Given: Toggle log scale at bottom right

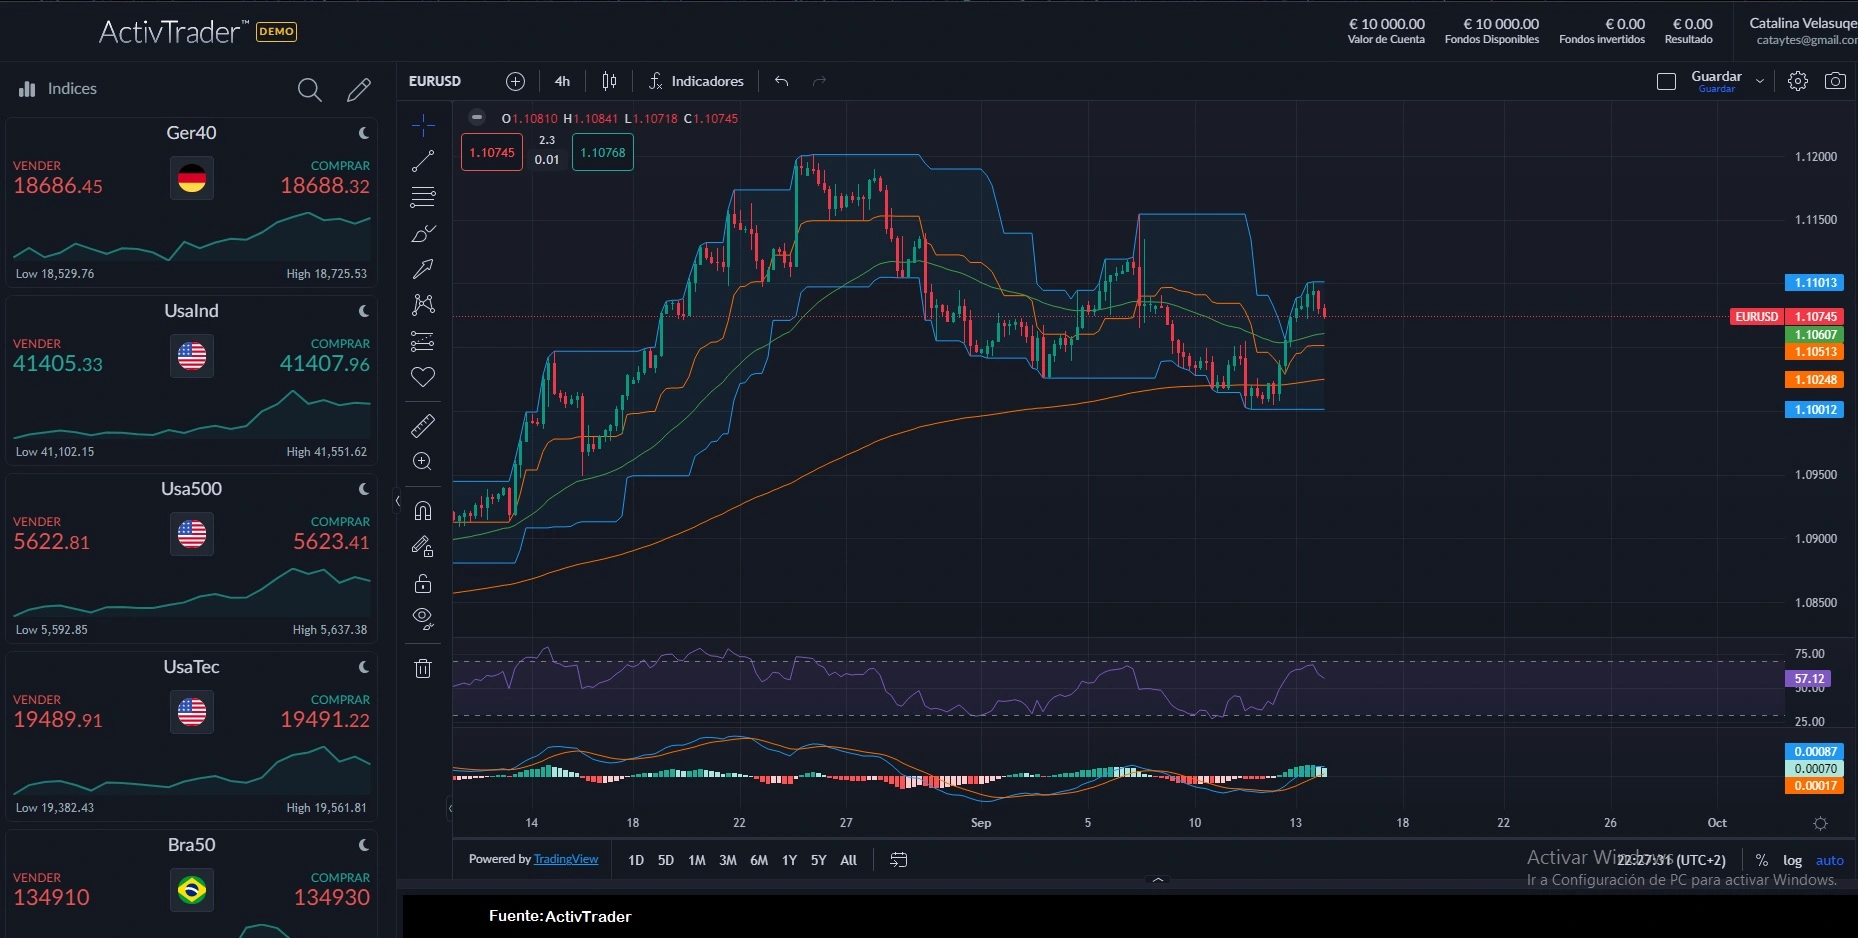Looking at the screenshot, I should coord(1792,860).
